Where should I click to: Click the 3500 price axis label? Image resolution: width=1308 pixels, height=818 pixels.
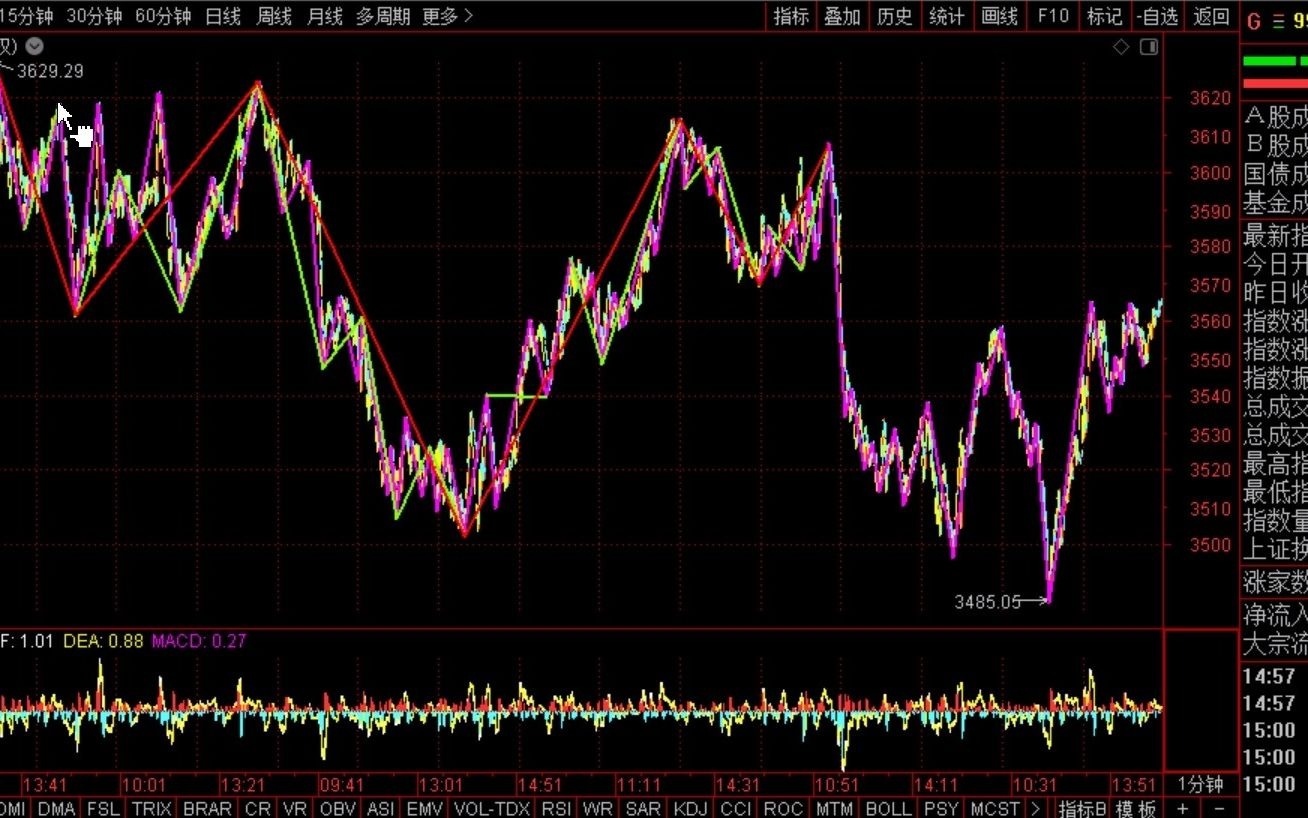point(1210,546)
